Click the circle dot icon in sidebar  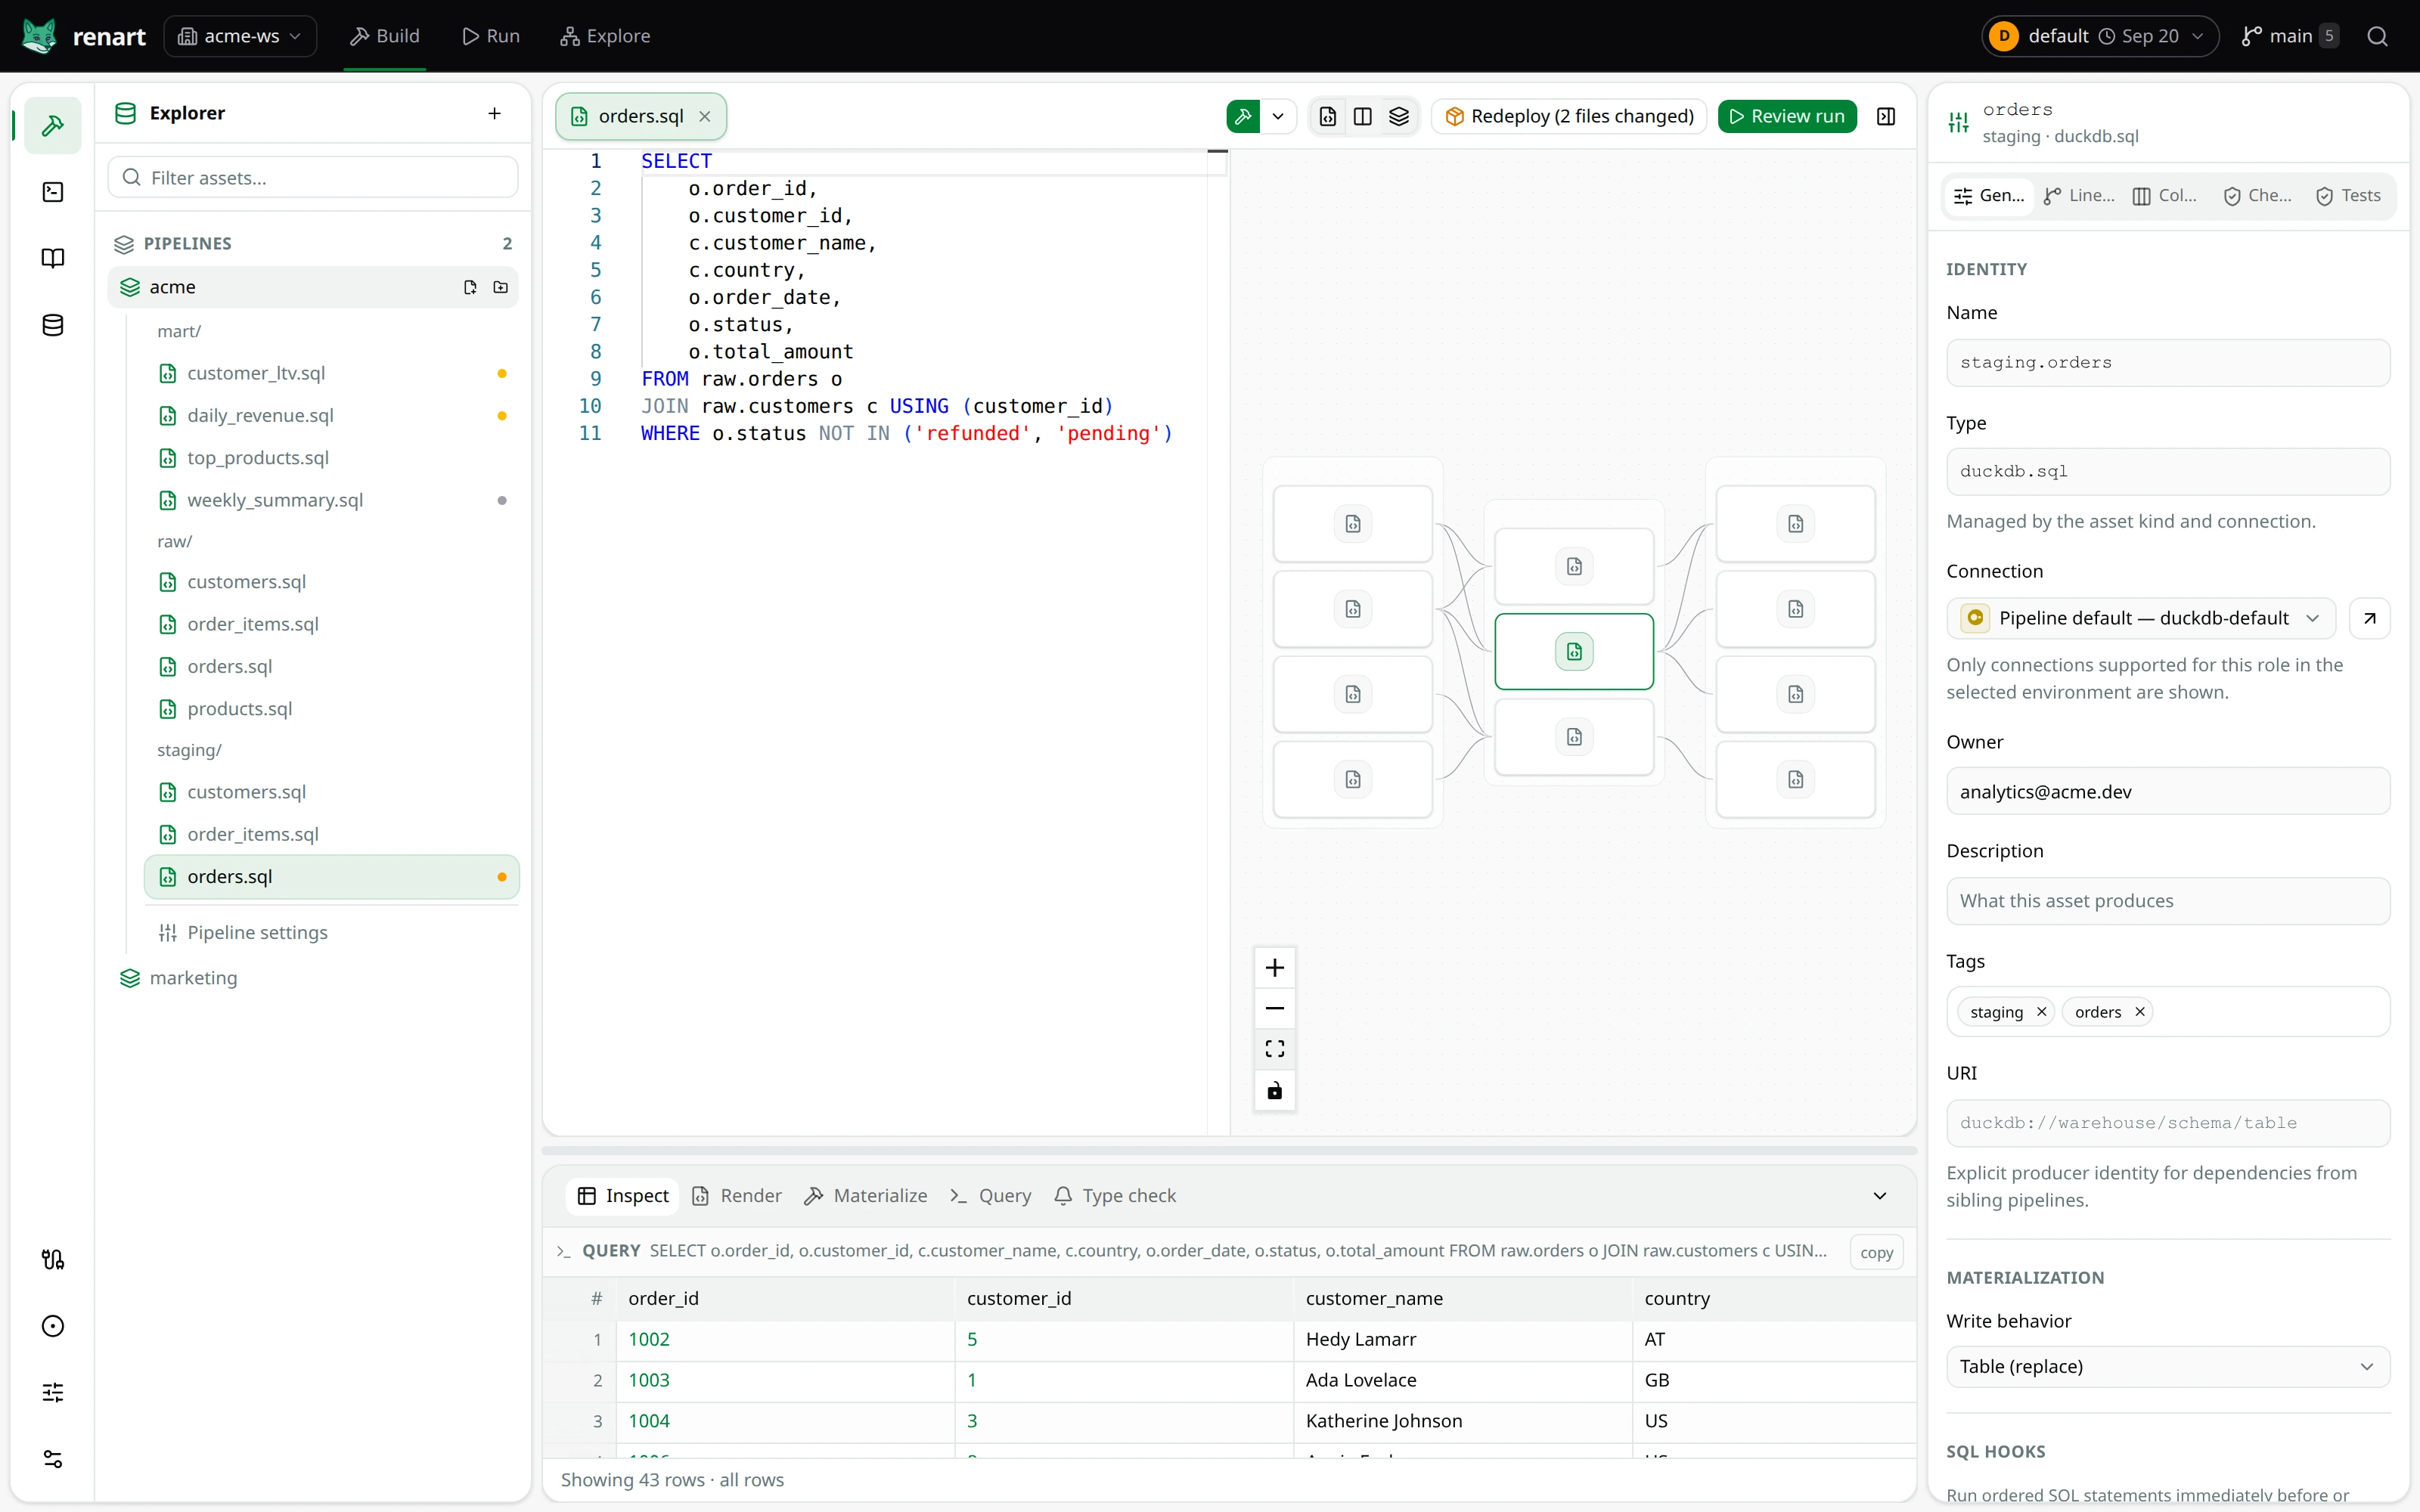(x=53, y=1326)
